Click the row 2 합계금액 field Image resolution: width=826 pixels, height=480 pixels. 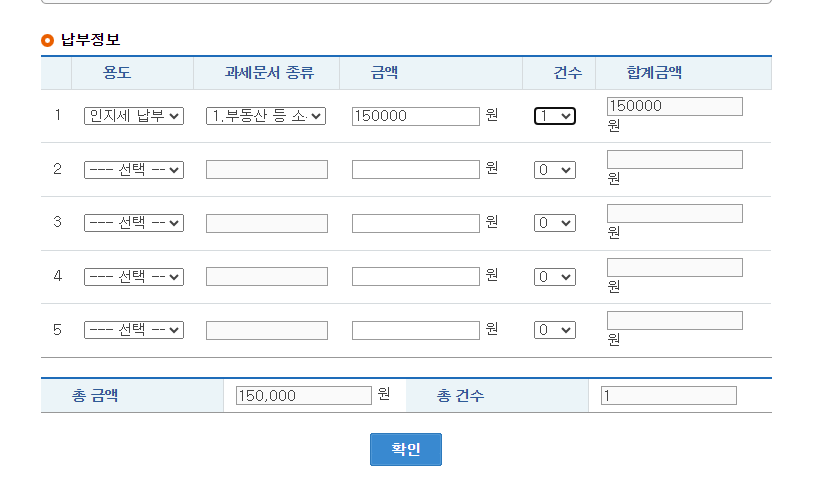click(x=675, y=159)
